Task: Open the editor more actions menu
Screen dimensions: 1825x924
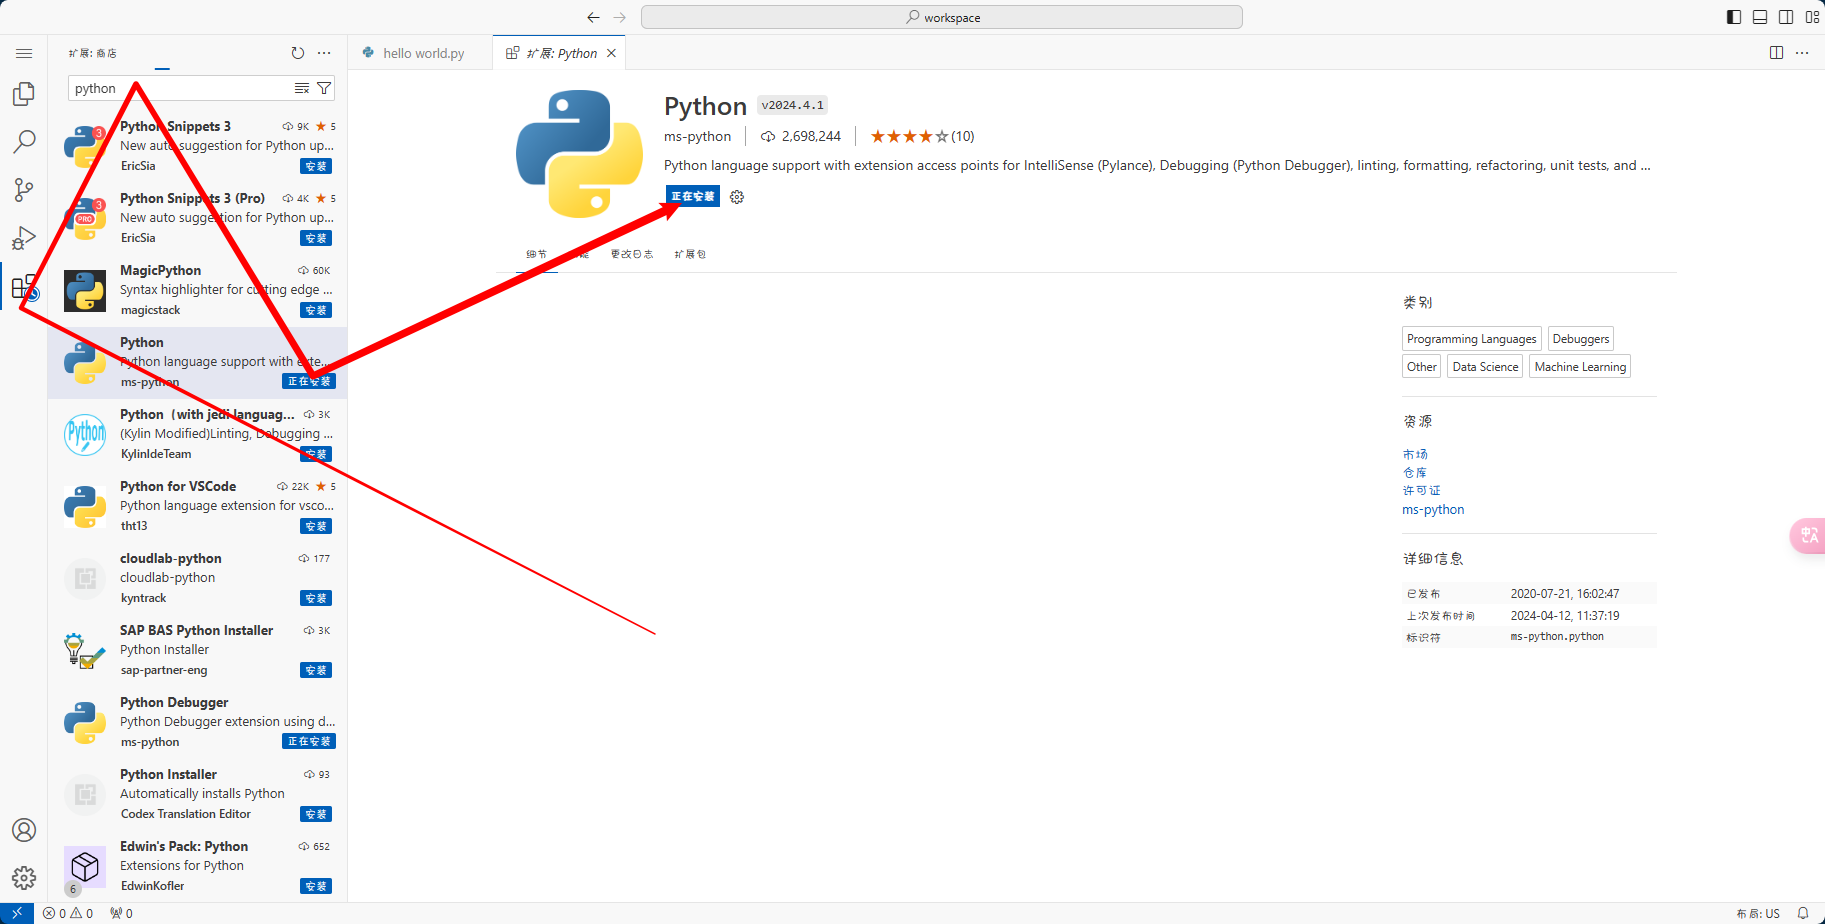Action: [1802, 53]
